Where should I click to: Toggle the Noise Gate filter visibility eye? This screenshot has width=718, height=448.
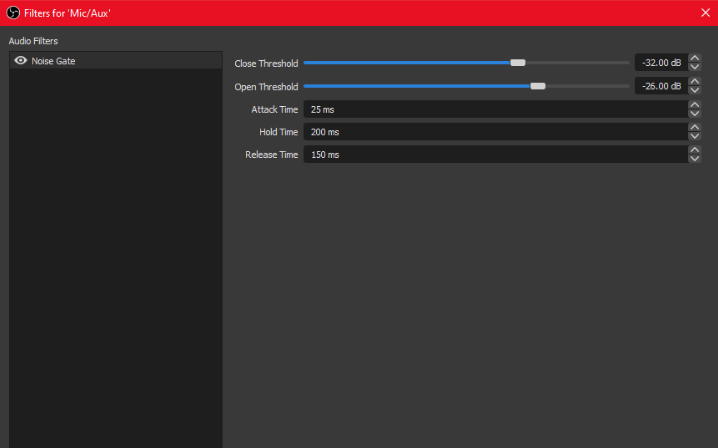pos(20,61)
